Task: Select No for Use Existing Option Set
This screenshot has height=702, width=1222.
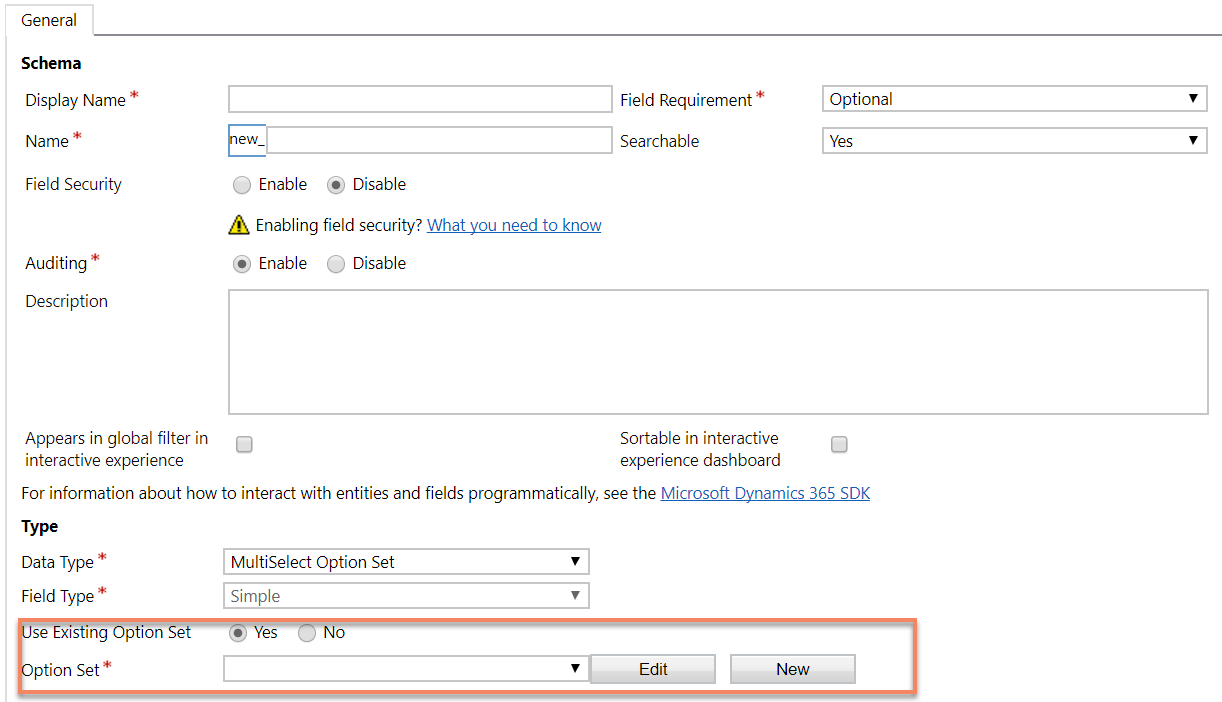Action: point(307,632)
